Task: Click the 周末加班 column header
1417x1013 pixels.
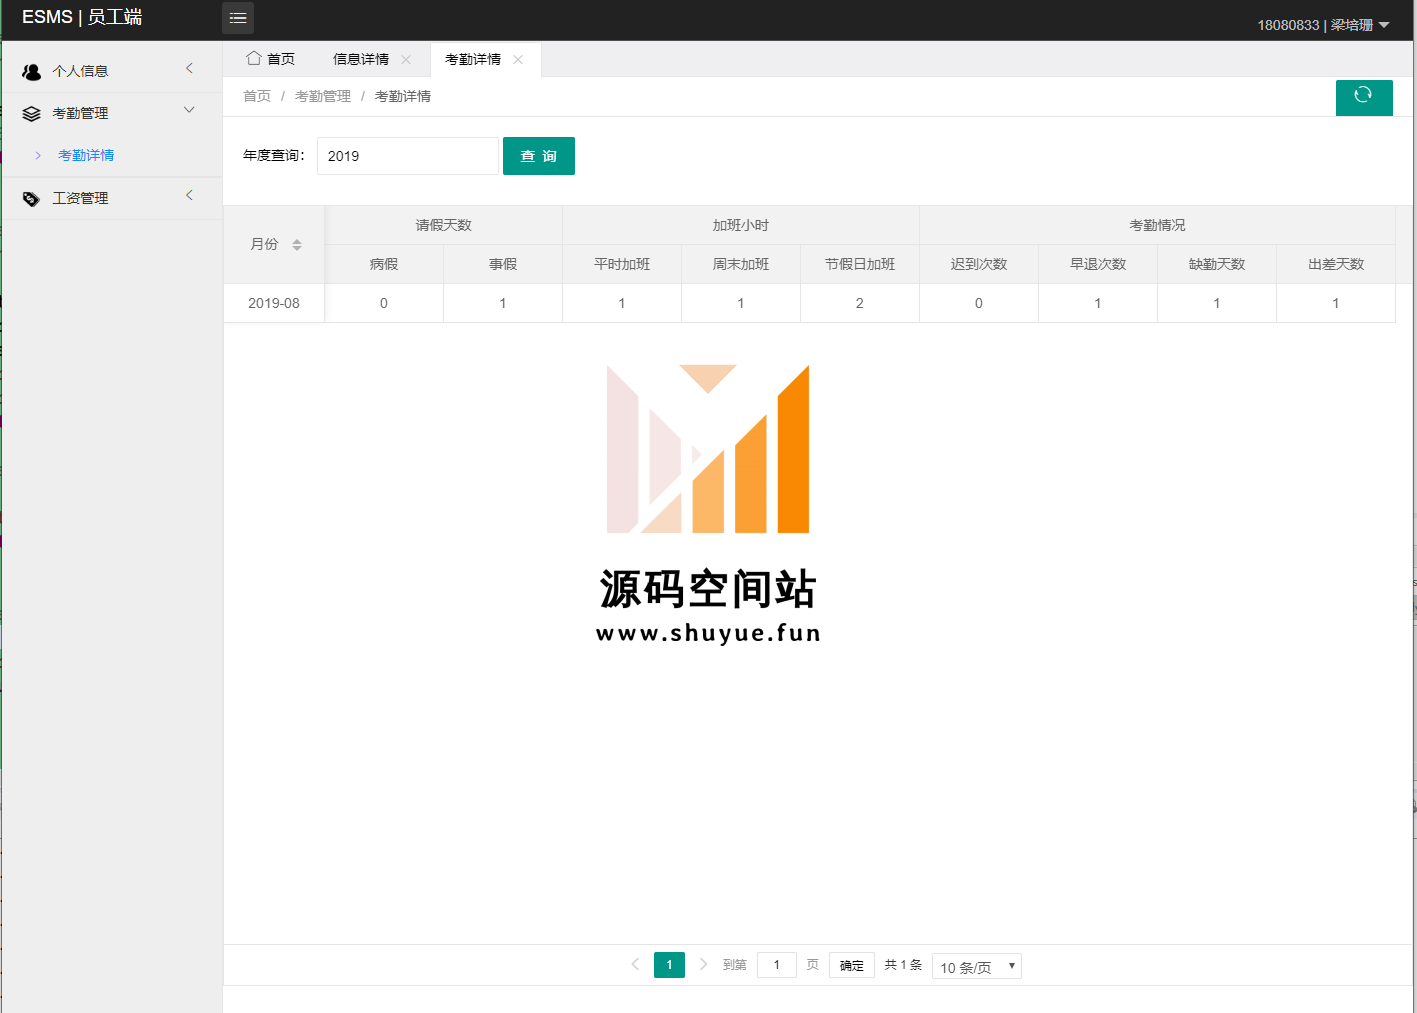Action: (741, 265)
